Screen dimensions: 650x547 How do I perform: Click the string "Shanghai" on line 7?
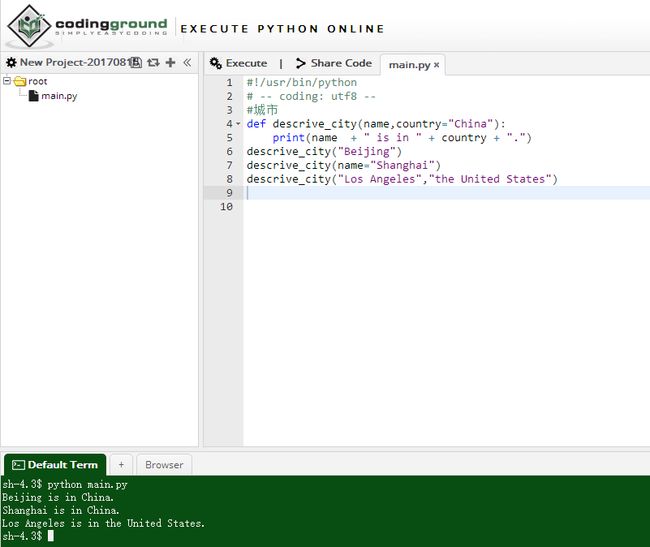(x=403, y=165)
